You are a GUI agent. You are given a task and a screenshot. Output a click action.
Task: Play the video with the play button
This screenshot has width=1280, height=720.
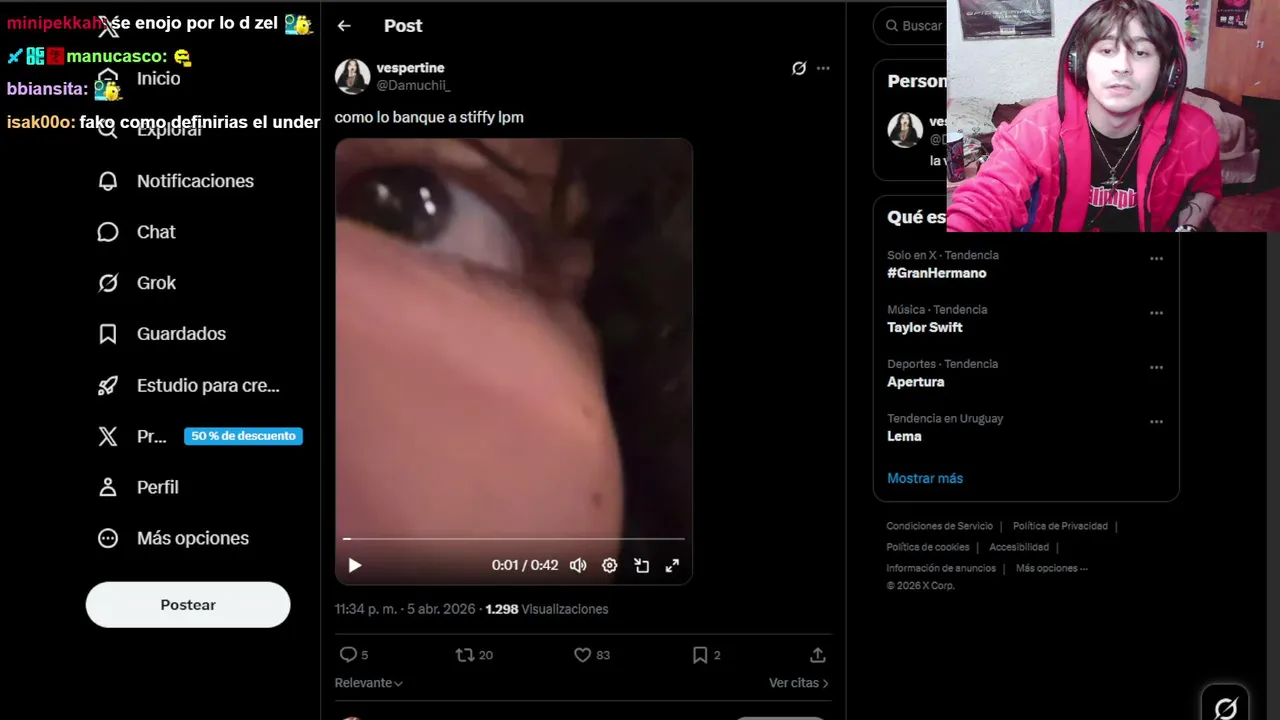click(x=354, y=565)
